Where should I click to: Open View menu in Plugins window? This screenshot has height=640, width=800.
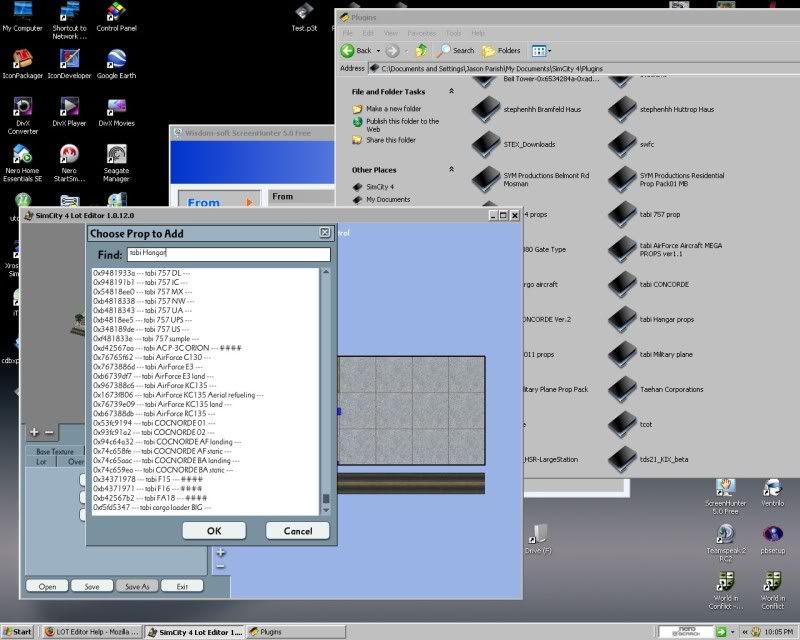pyautogui.click(x=390, y=33)
